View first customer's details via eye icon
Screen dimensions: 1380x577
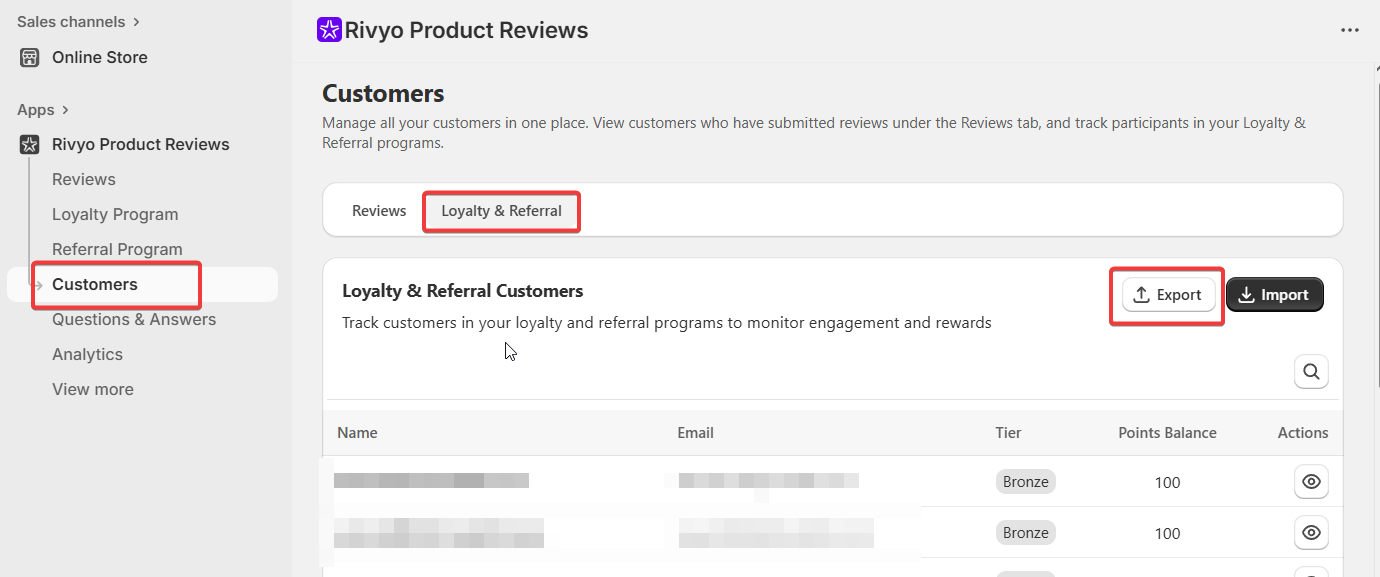click(x=1311, y=482)
